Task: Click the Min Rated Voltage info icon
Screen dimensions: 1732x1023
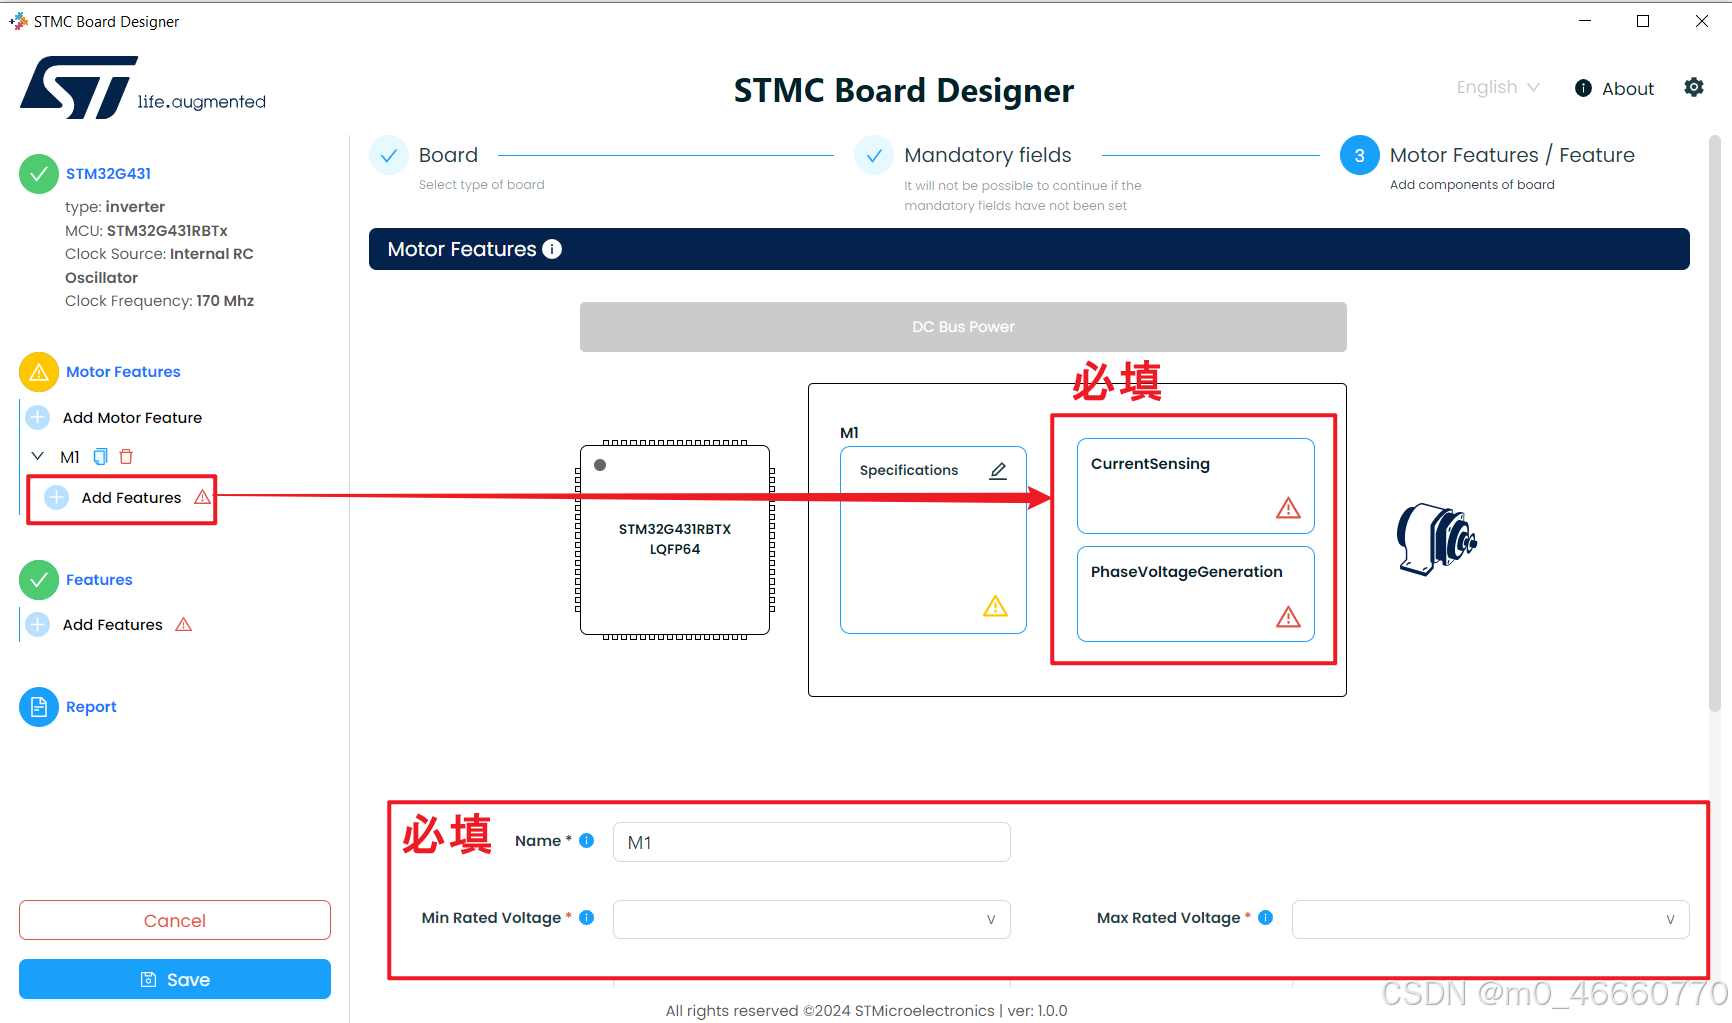Action: coord(587,918)
